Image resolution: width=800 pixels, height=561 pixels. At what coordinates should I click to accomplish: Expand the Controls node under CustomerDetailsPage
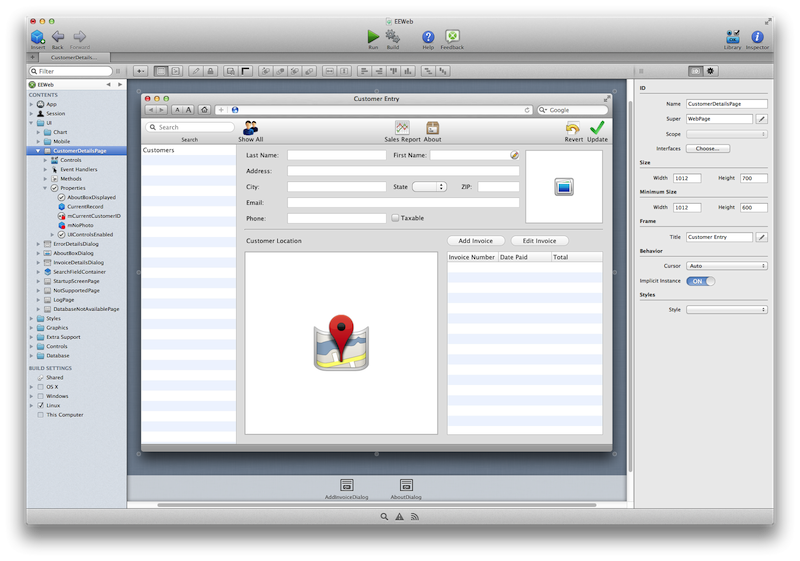coord(45,160)
